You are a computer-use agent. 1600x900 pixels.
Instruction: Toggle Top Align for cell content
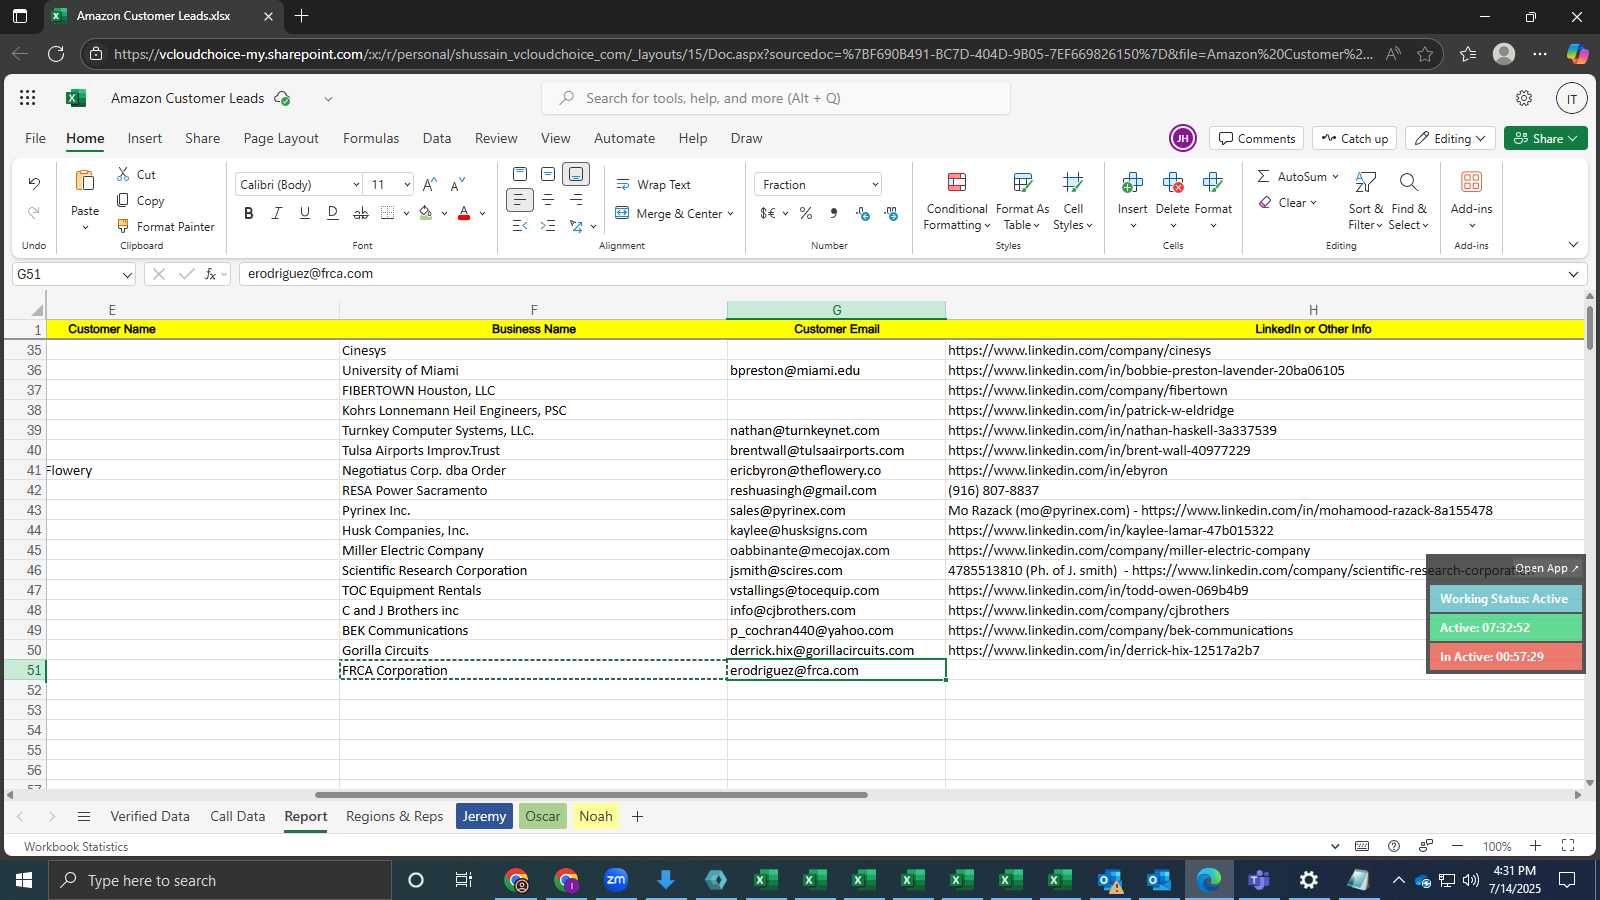point(520,174)
